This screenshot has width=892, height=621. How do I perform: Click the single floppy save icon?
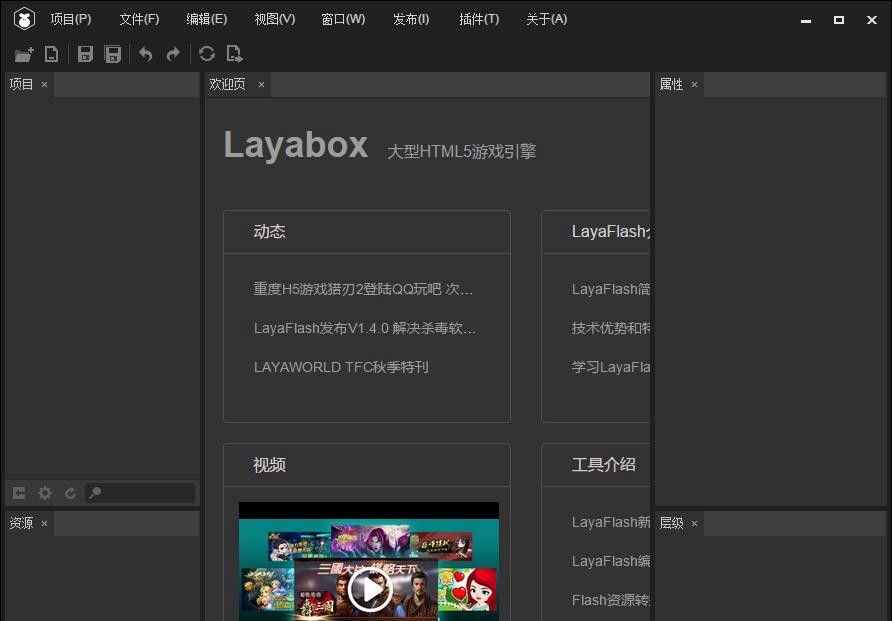pyautogui.click(x=85, y=54)
